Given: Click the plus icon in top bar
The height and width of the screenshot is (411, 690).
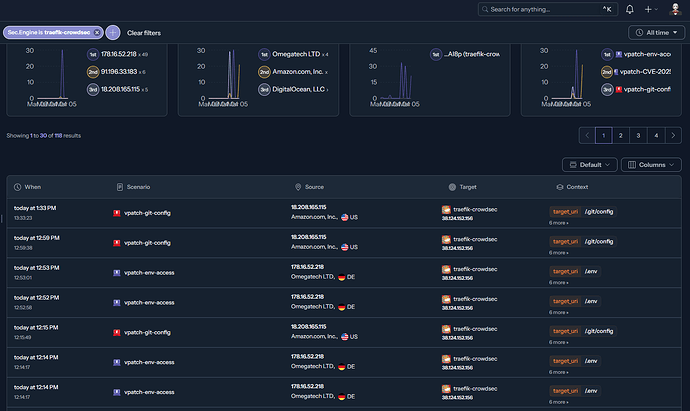Looking at the screenshot, I should coord(652,10).
